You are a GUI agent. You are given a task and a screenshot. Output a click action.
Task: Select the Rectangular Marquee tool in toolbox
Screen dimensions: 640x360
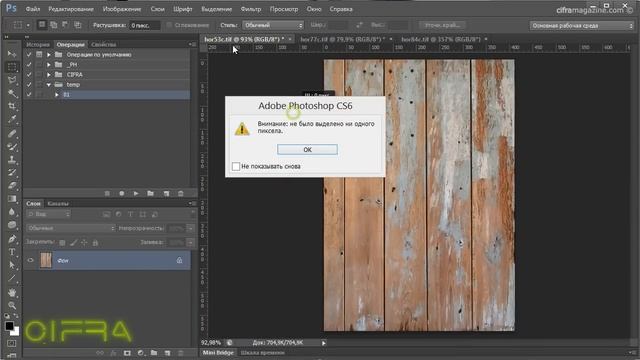point(12,67)
